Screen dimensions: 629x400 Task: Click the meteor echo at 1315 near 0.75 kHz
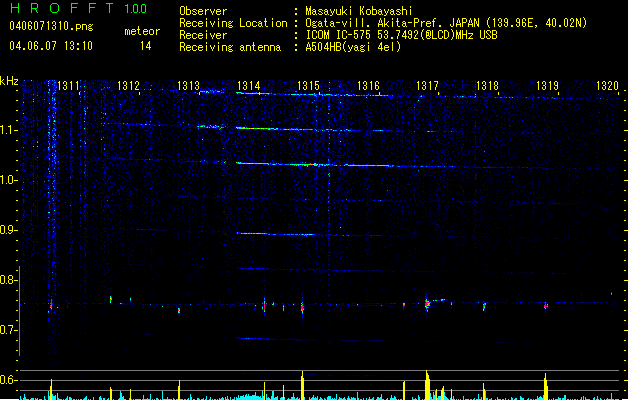[x=302, y=307]
